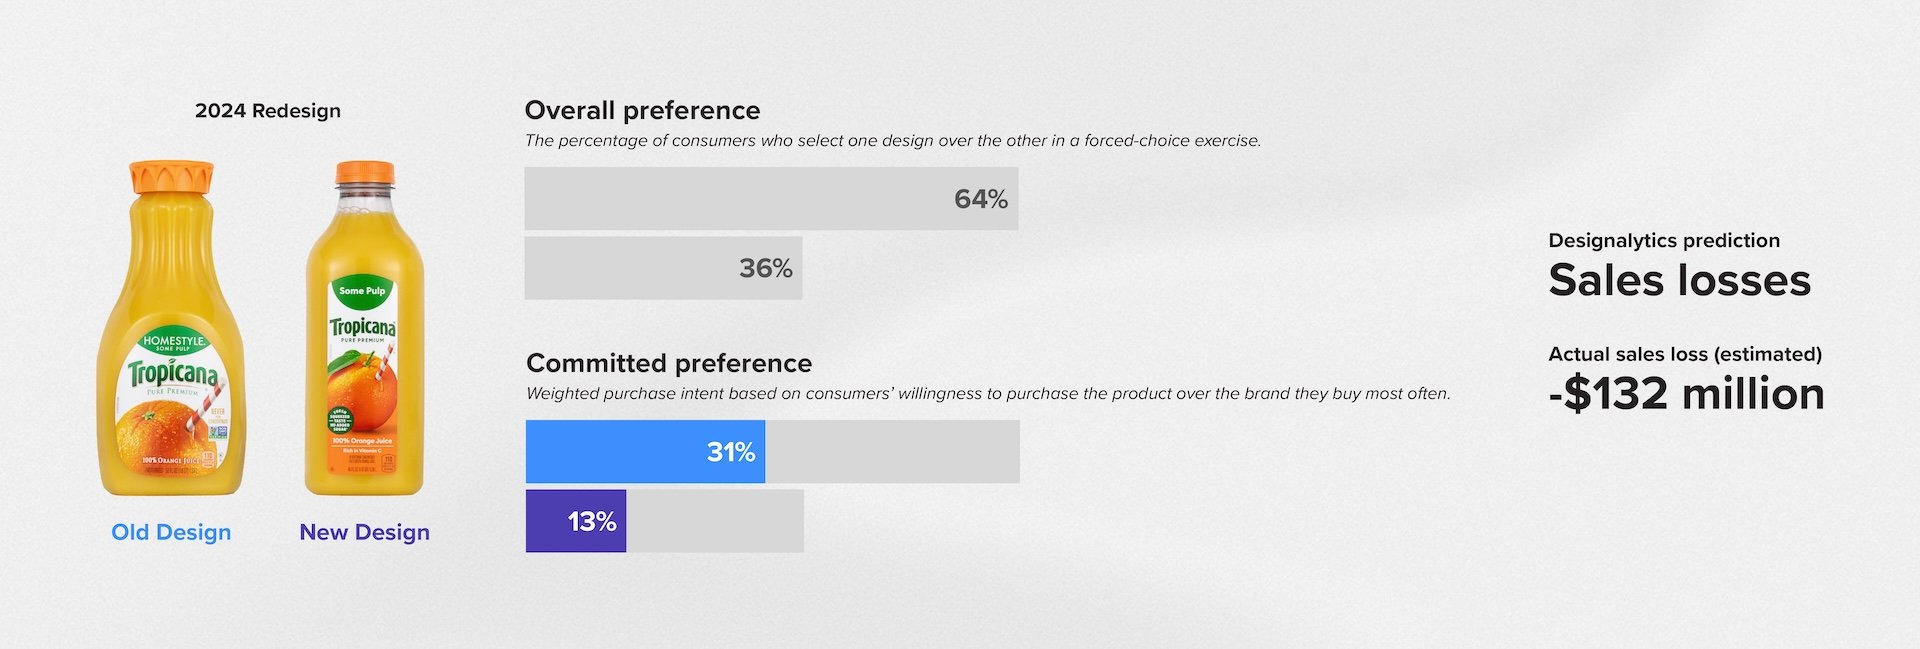Click the orange cap of old bottle

171,176
